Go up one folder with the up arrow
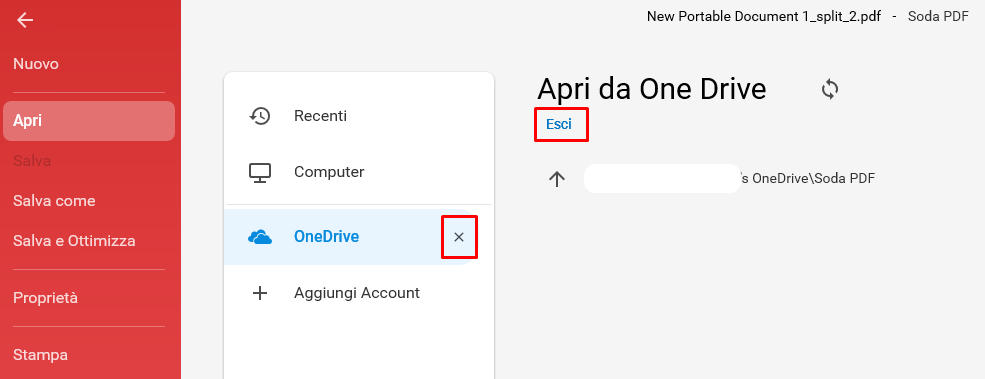985x379 pixels. pyautogui.click(x=557, y=179)
